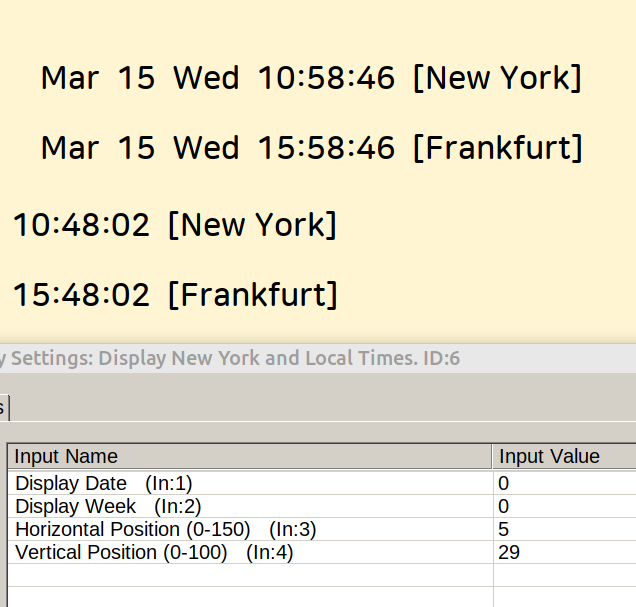Image resolution: width=636 pixels, height=607 pixels.
Task: Edit the Horizontal Position value 5
Action: 504,529
